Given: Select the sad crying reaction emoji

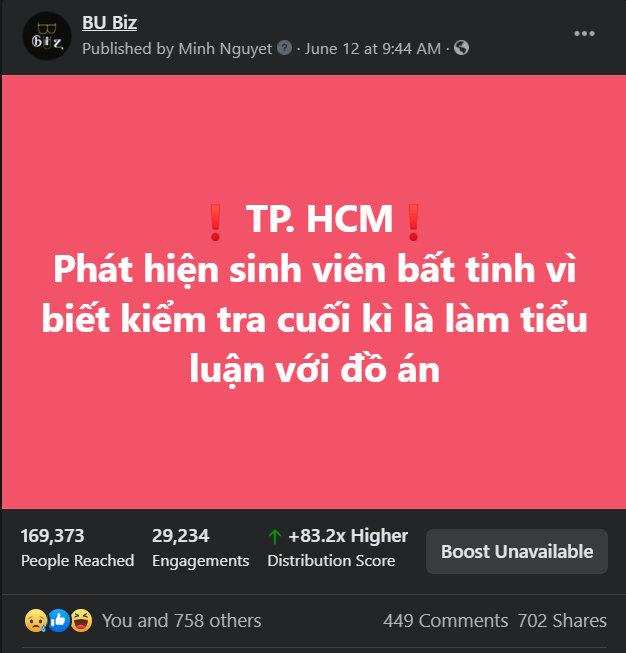Looking at the screenshot, I should coord(36,621).
